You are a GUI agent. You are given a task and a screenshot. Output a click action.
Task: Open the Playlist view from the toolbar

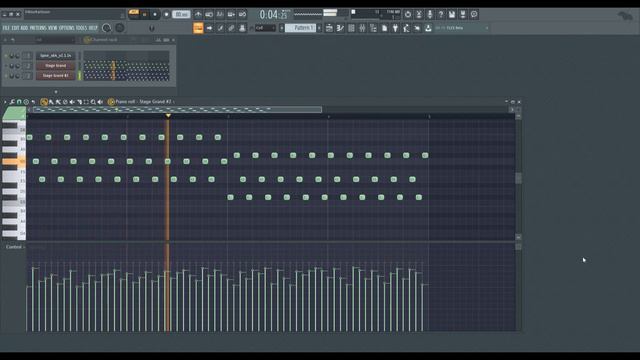(x=329, y=28)
